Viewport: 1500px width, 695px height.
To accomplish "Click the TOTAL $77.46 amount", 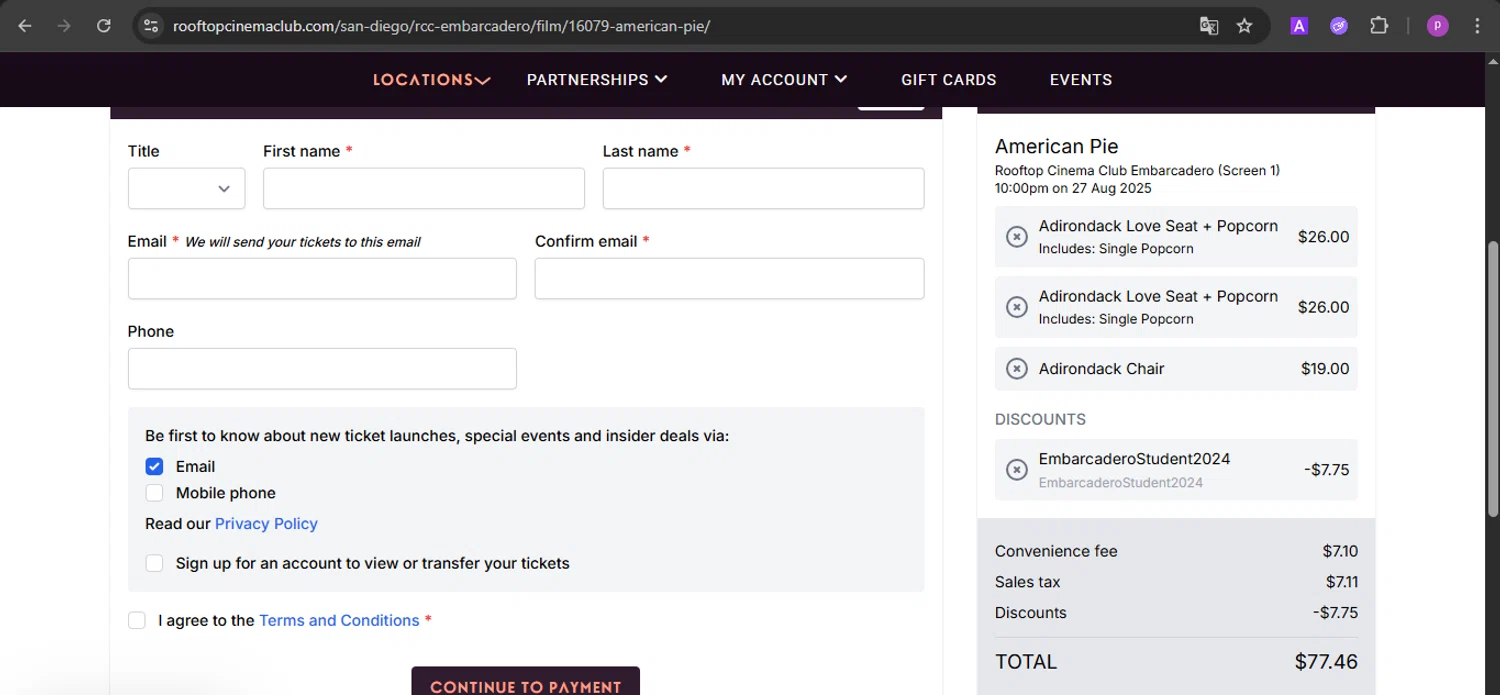I will pos(1326,662).
